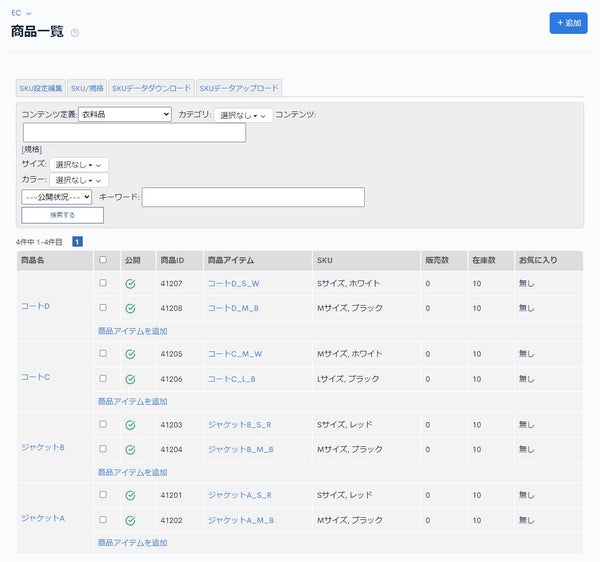This screenshot has width=600, height=562.
Task: Click 商品アイテムを追加 under ジャケットB
Action: click(x=132, y=472)
